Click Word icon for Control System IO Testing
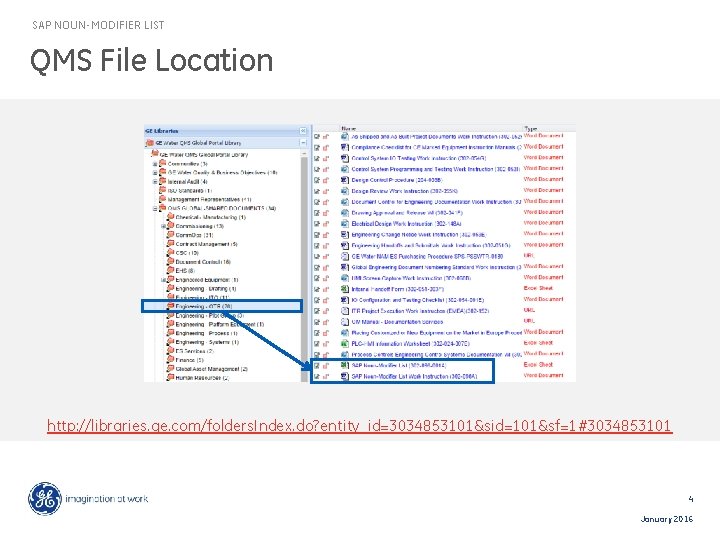This screenshot has height=540, width=720. coord(344,158)
